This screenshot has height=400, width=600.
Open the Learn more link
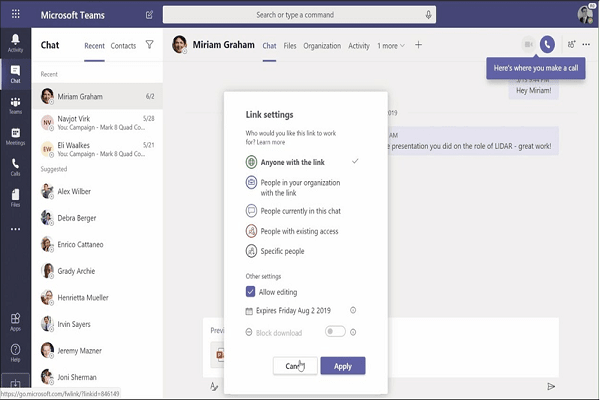[271, 142]
